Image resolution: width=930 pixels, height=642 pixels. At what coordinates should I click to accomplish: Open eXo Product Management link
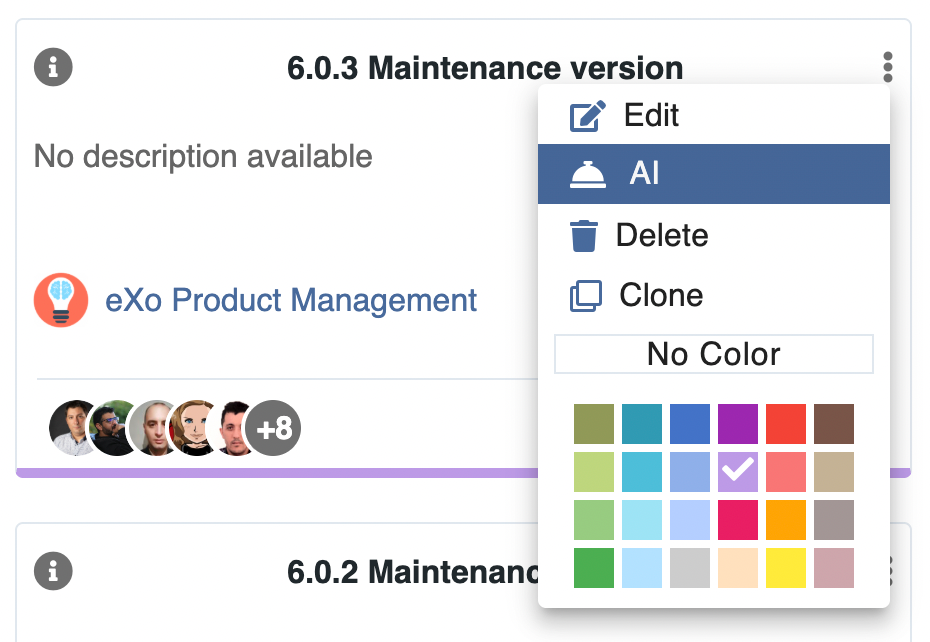(291, 300)
